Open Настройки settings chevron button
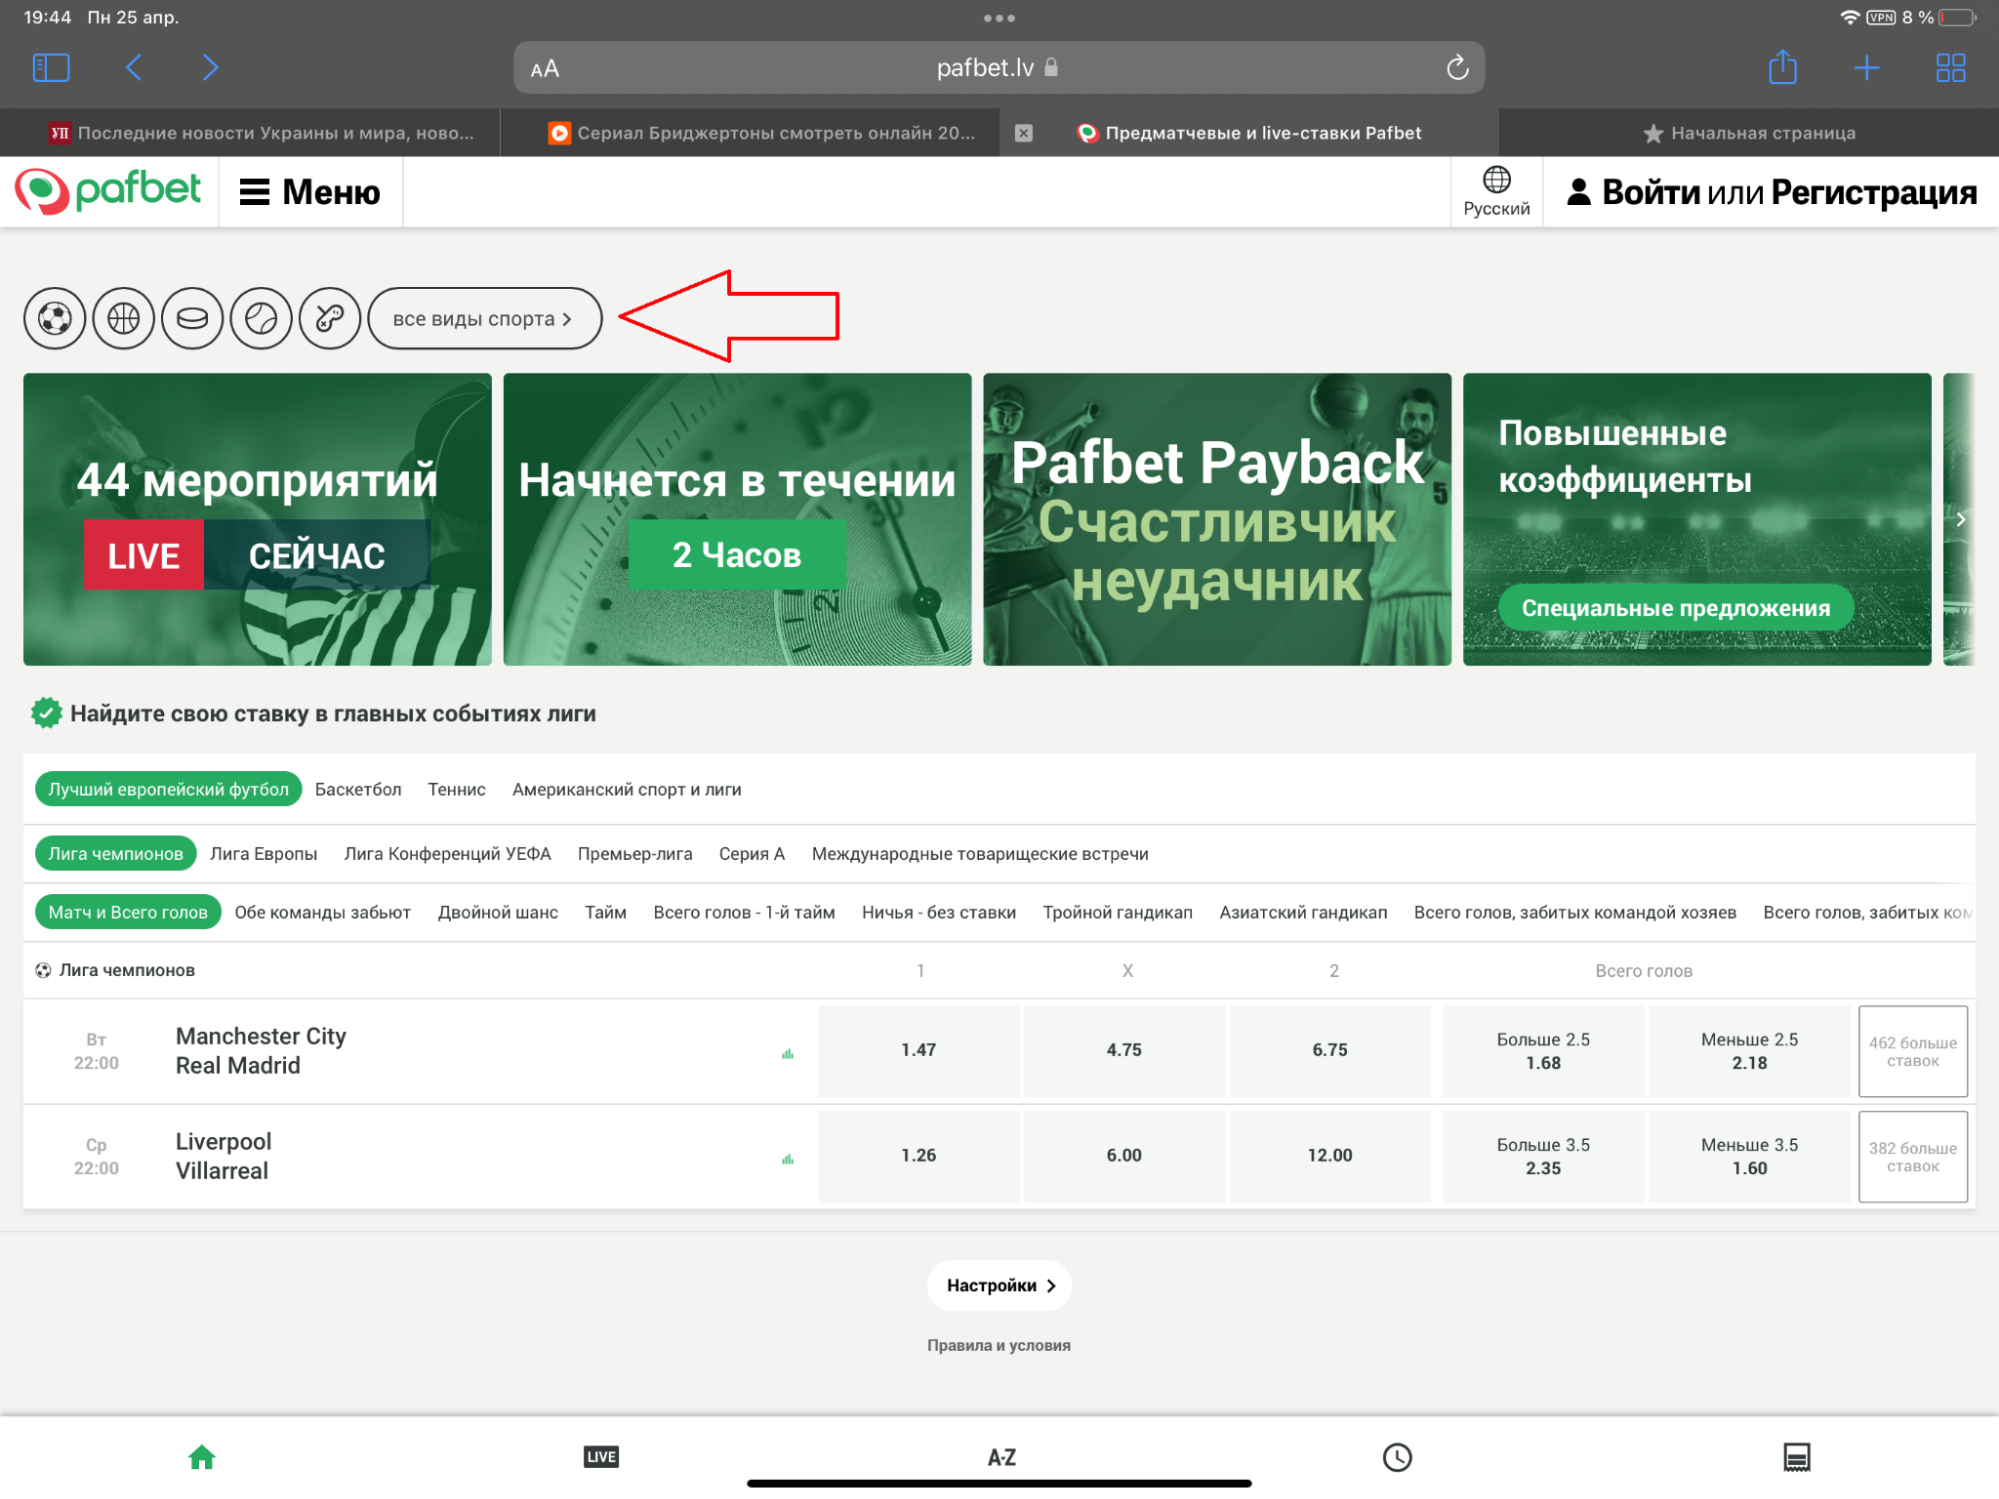The width and height of the screenshot is (1999, 1499). pos(999,1285)
